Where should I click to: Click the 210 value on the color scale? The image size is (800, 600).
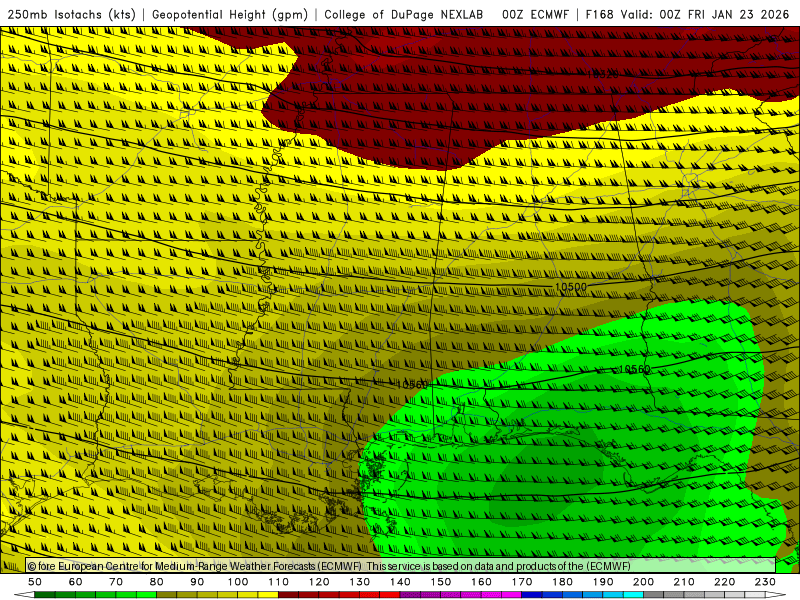tap(684, 582)
